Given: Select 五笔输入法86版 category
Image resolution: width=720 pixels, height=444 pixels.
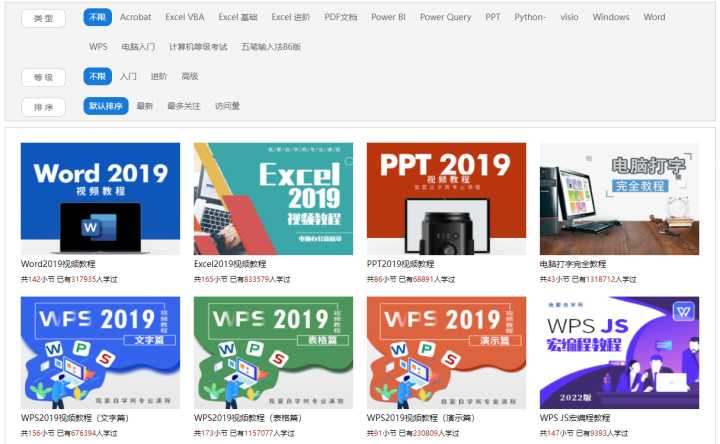Looking at the screenshot, I should (x=271, y=46).
